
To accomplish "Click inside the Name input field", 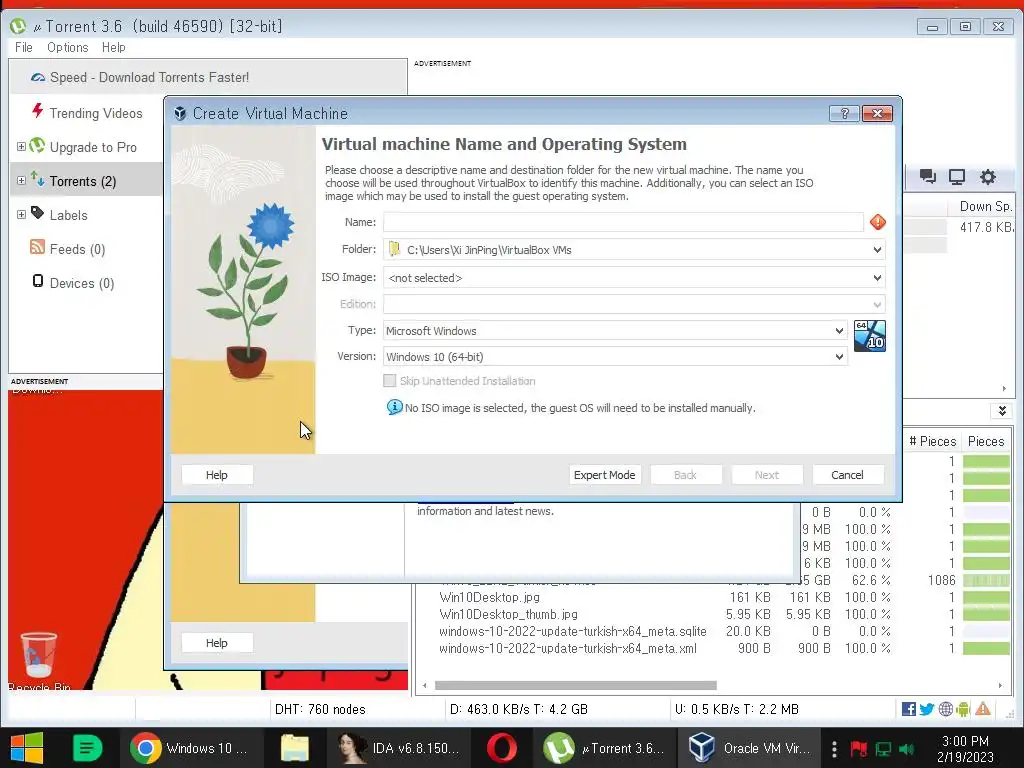I will 623,222.
